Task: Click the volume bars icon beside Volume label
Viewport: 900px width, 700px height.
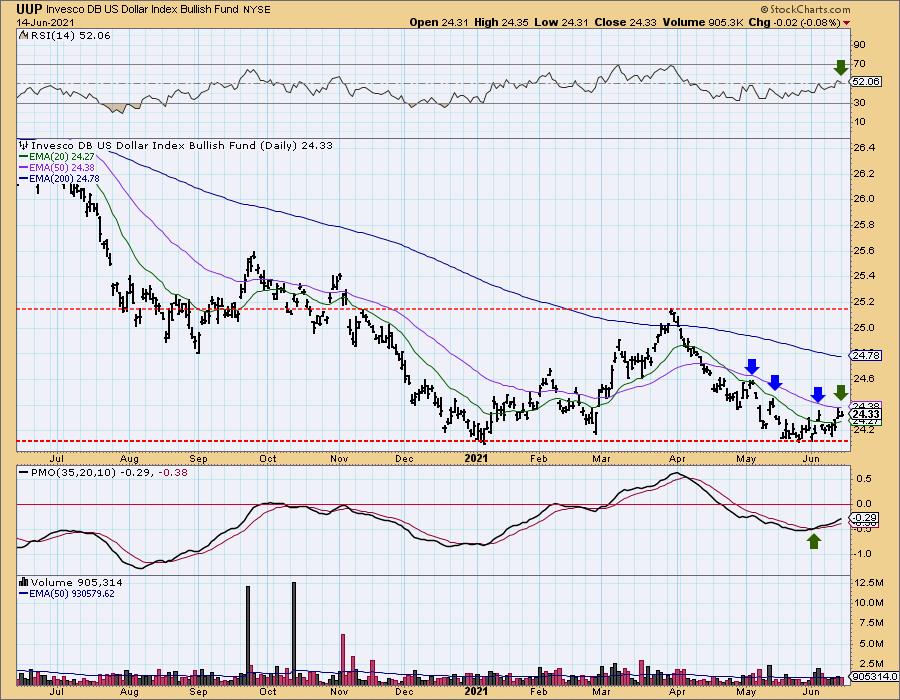Action: [x=24, y=582]
